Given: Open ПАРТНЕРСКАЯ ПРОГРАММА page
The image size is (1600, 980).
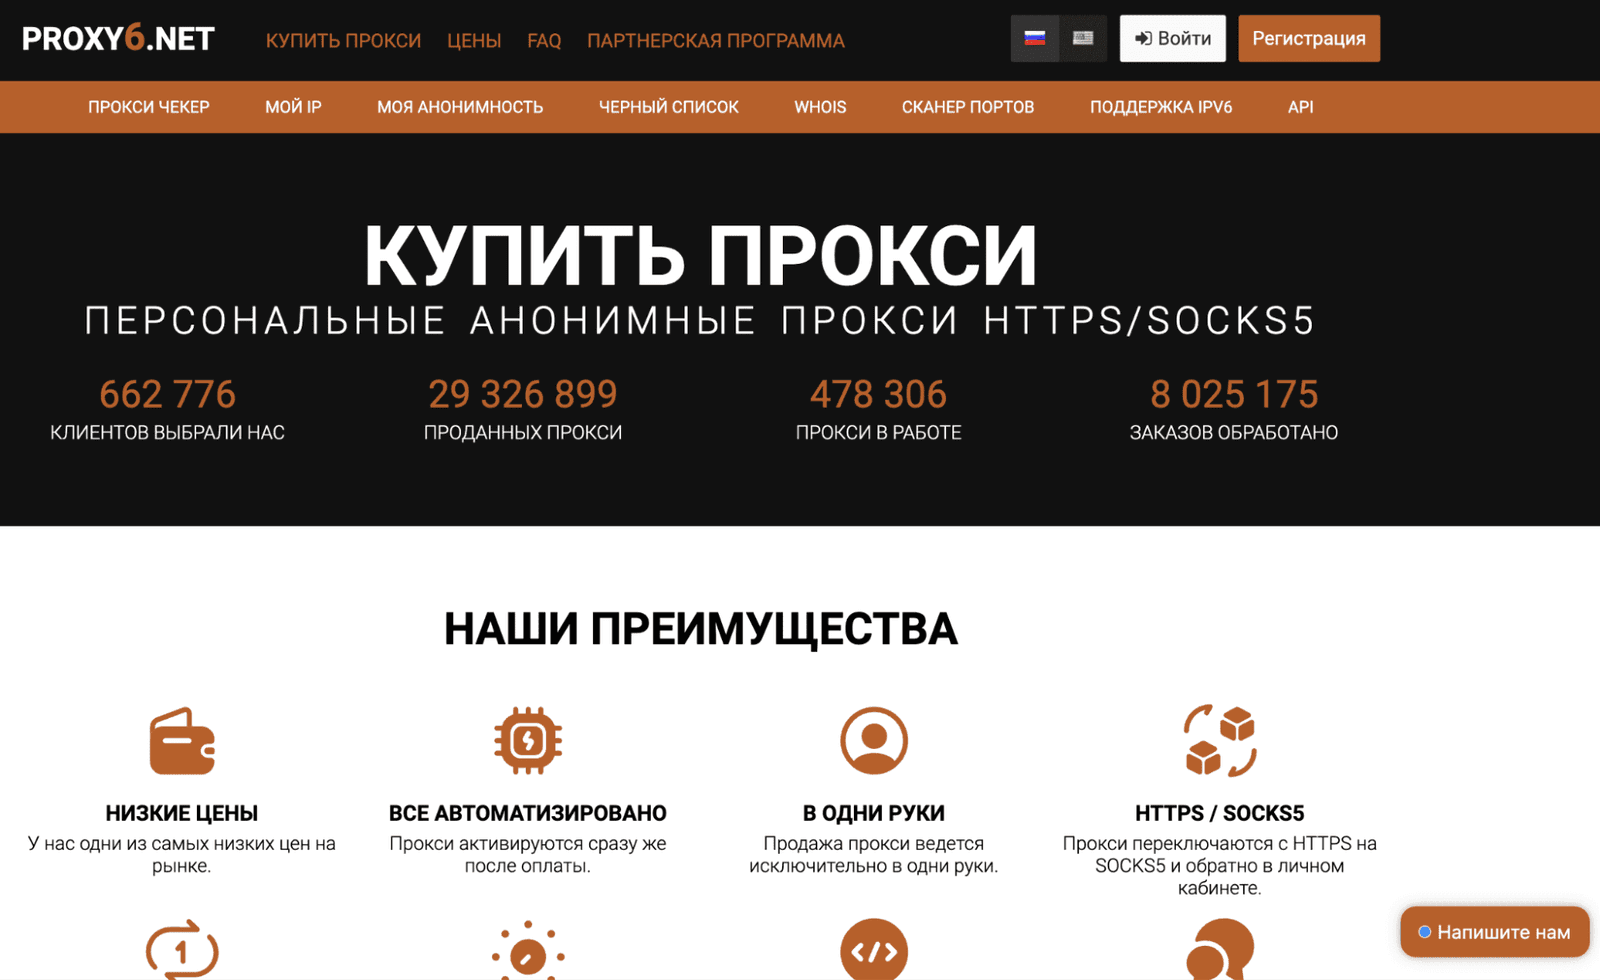Looking at the screenshot, I should (x=716, y=41).
